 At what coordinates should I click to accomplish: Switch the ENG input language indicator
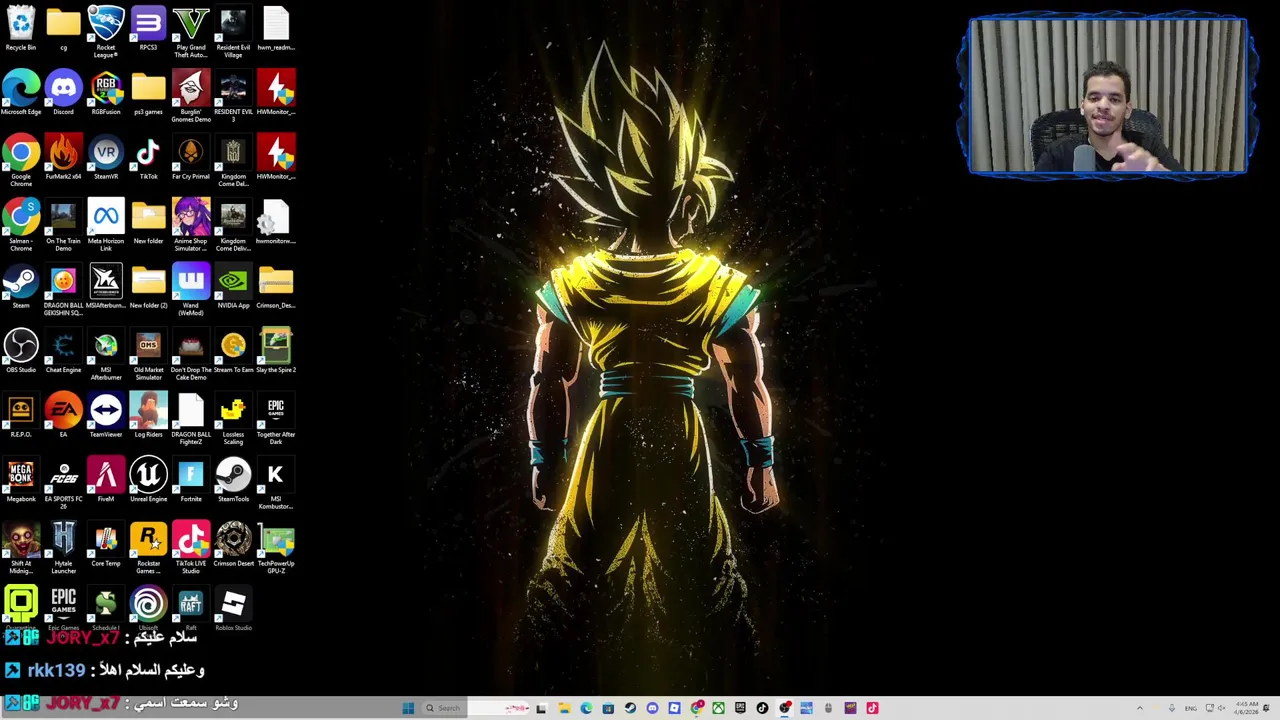(1191, 708)
